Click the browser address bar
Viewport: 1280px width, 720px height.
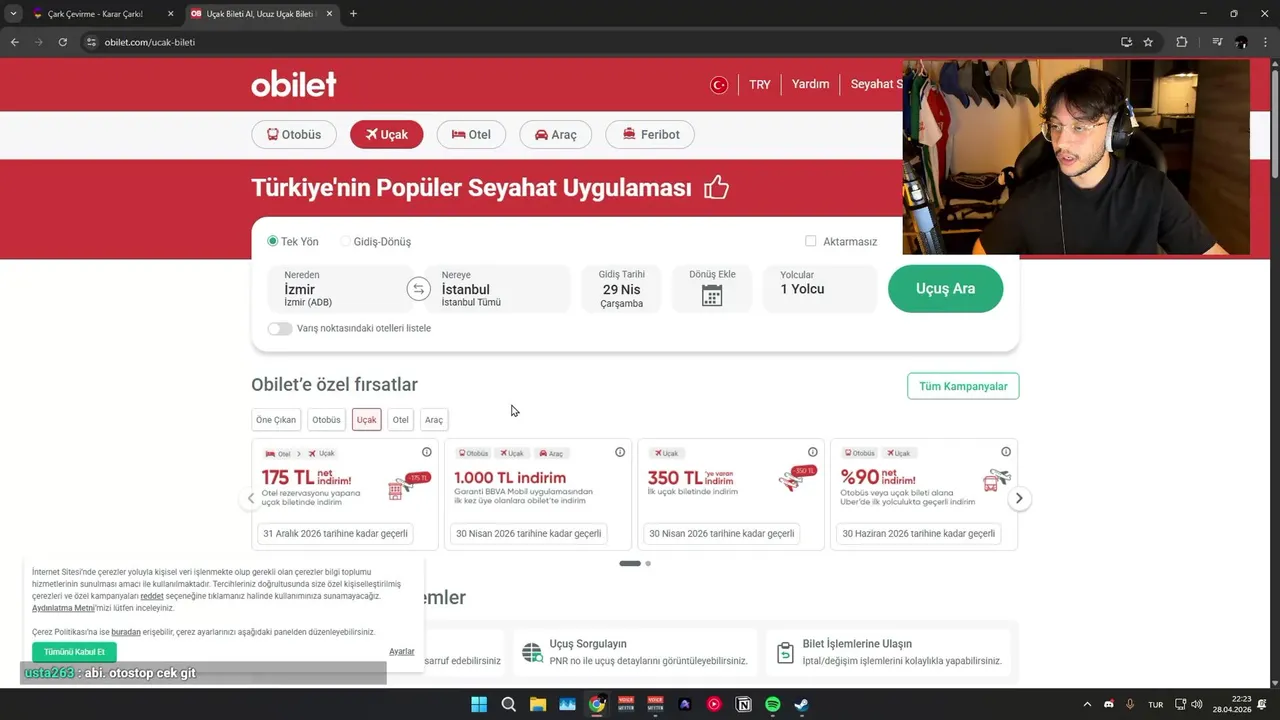coord(600,42)
